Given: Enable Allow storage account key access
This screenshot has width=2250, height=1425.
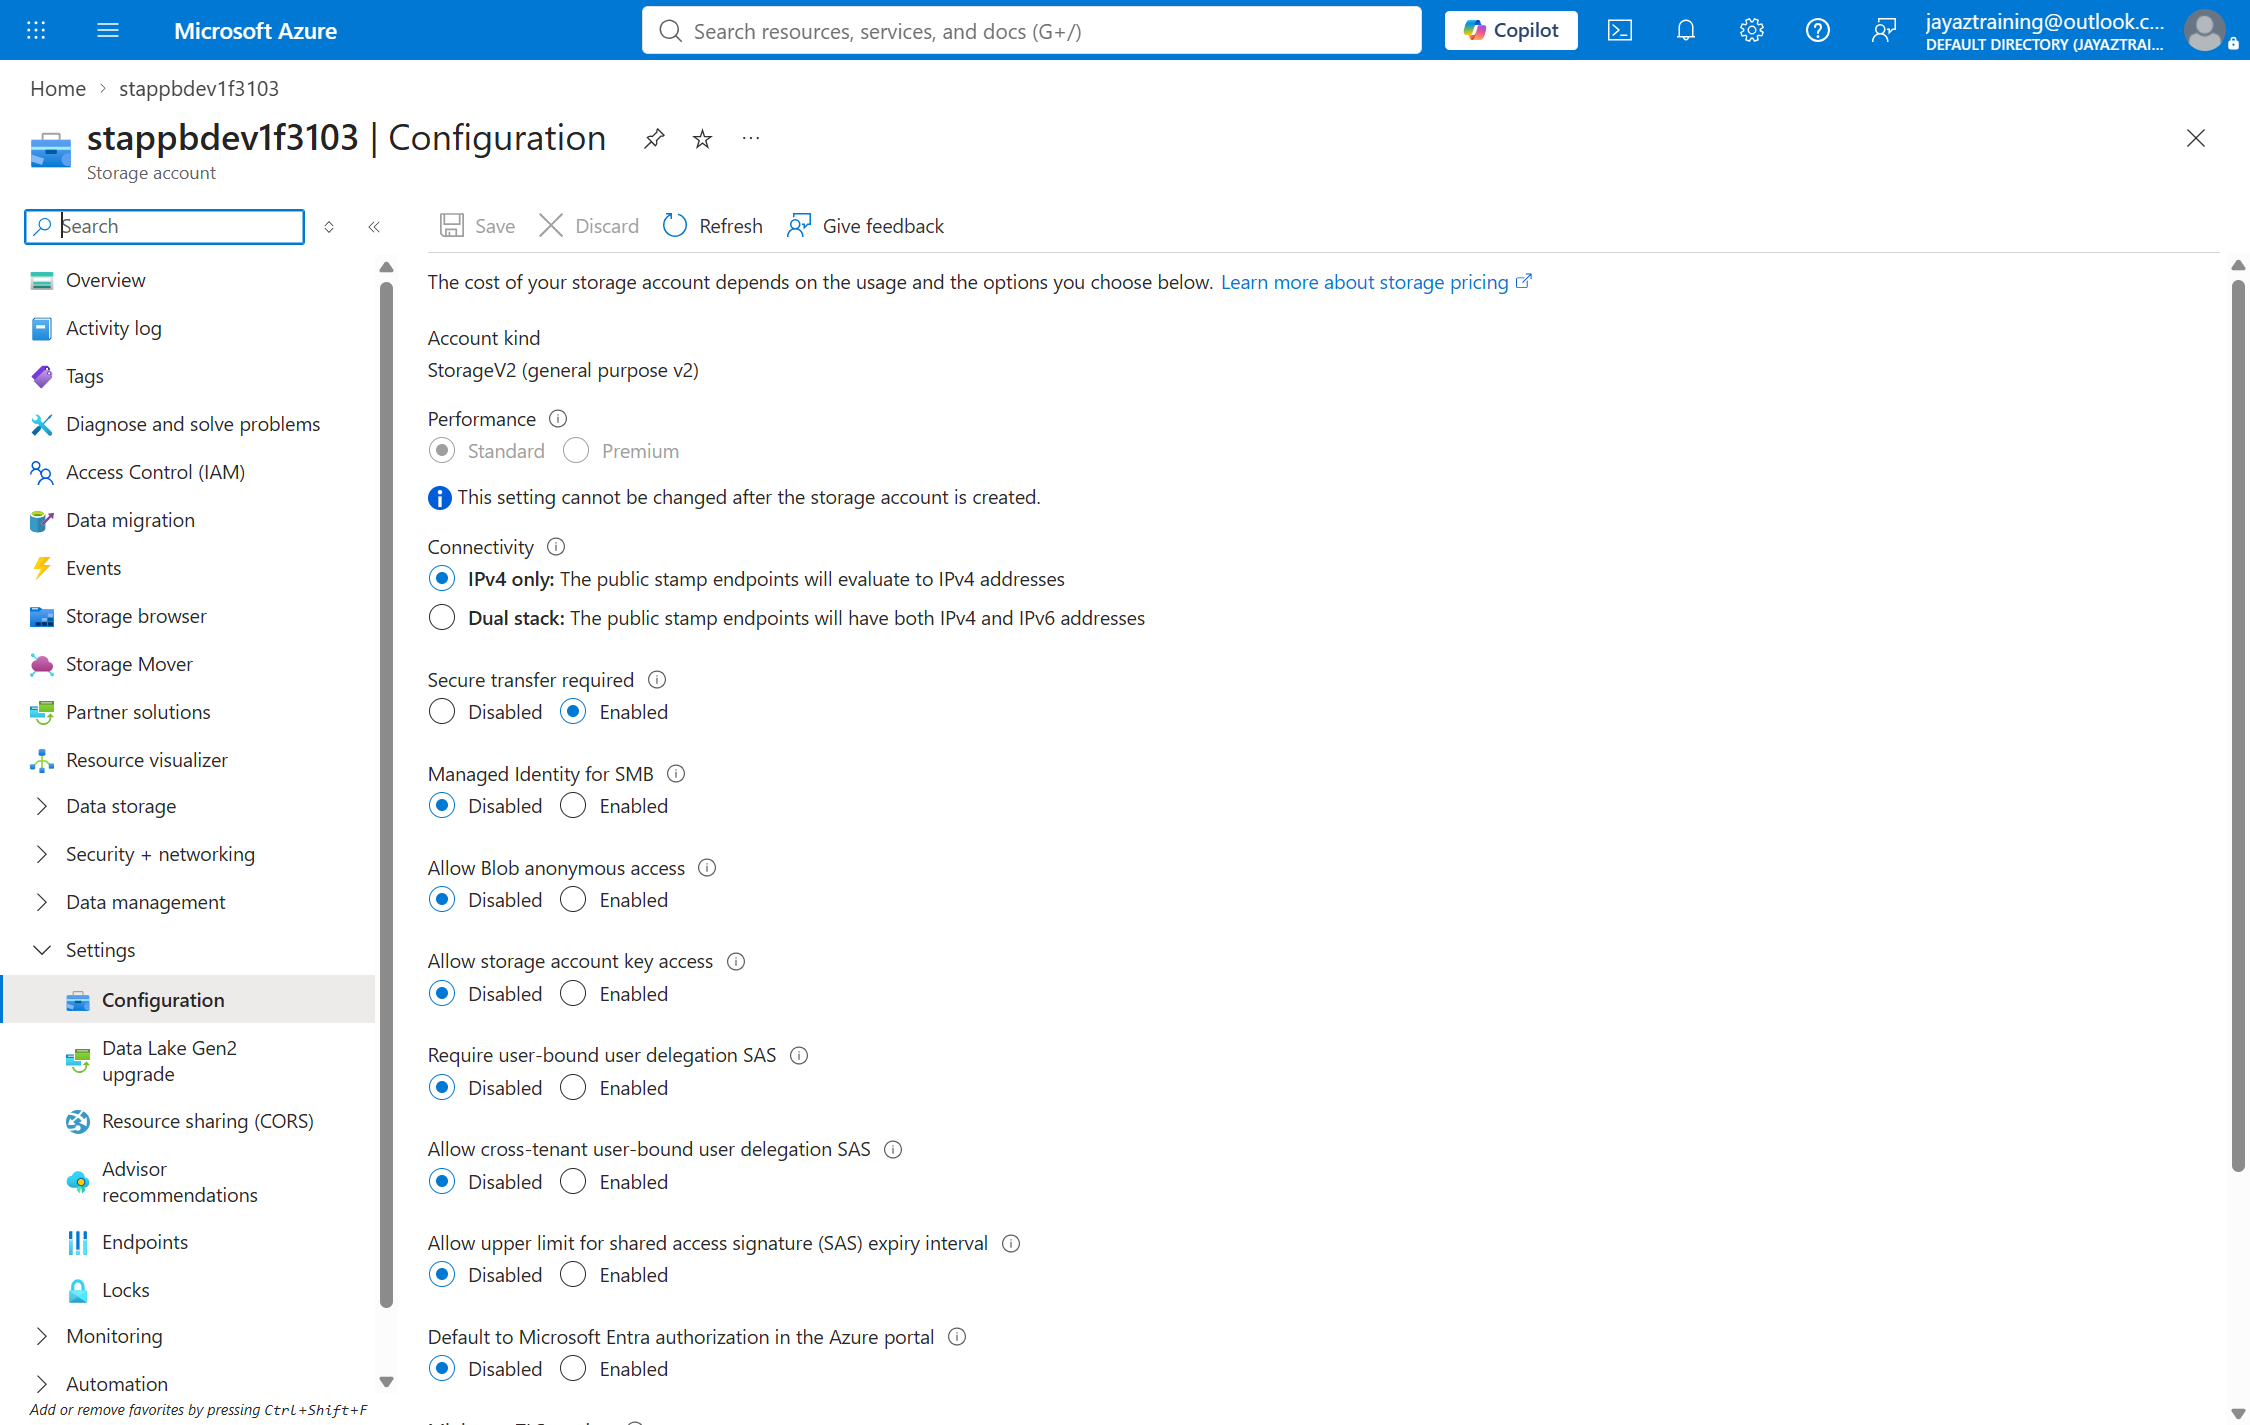Looking at the screenshot, I should click(x=573, y=994).
